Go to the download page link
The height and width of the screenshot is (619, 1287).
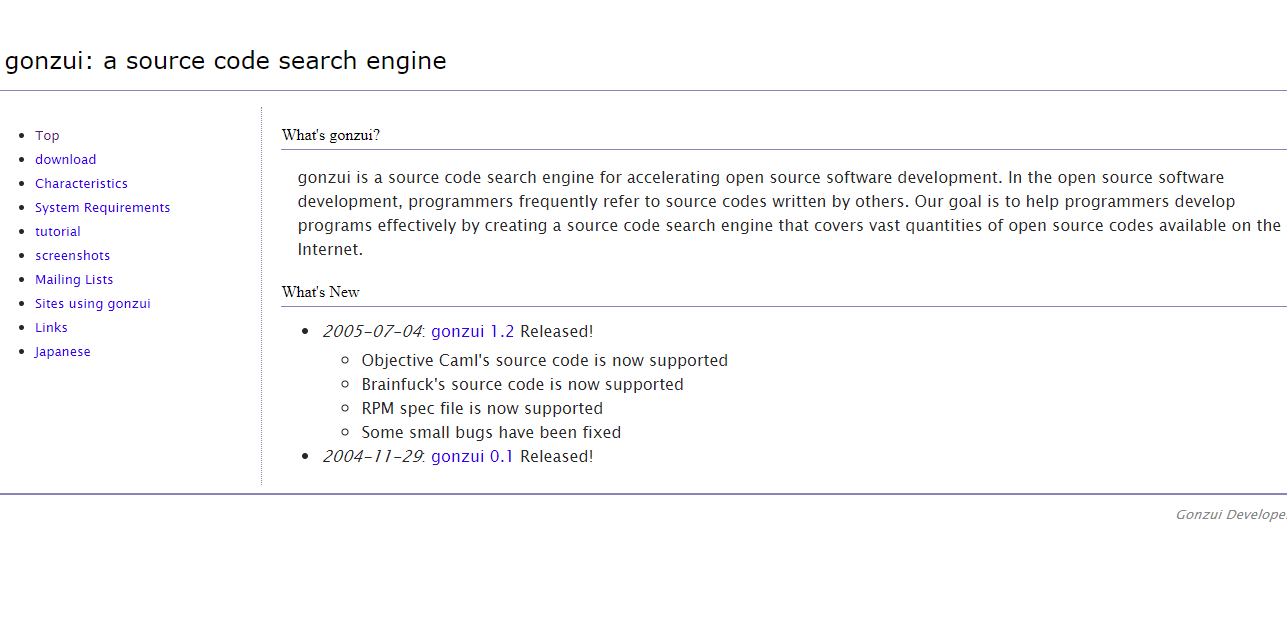(65, 160)
